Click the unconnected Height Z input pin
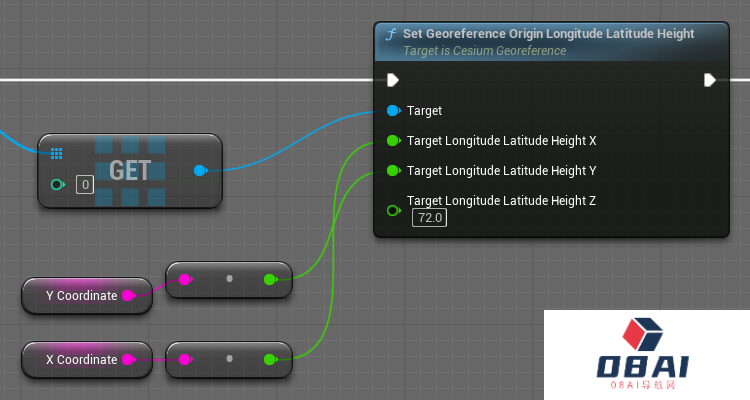 (393, 210)
